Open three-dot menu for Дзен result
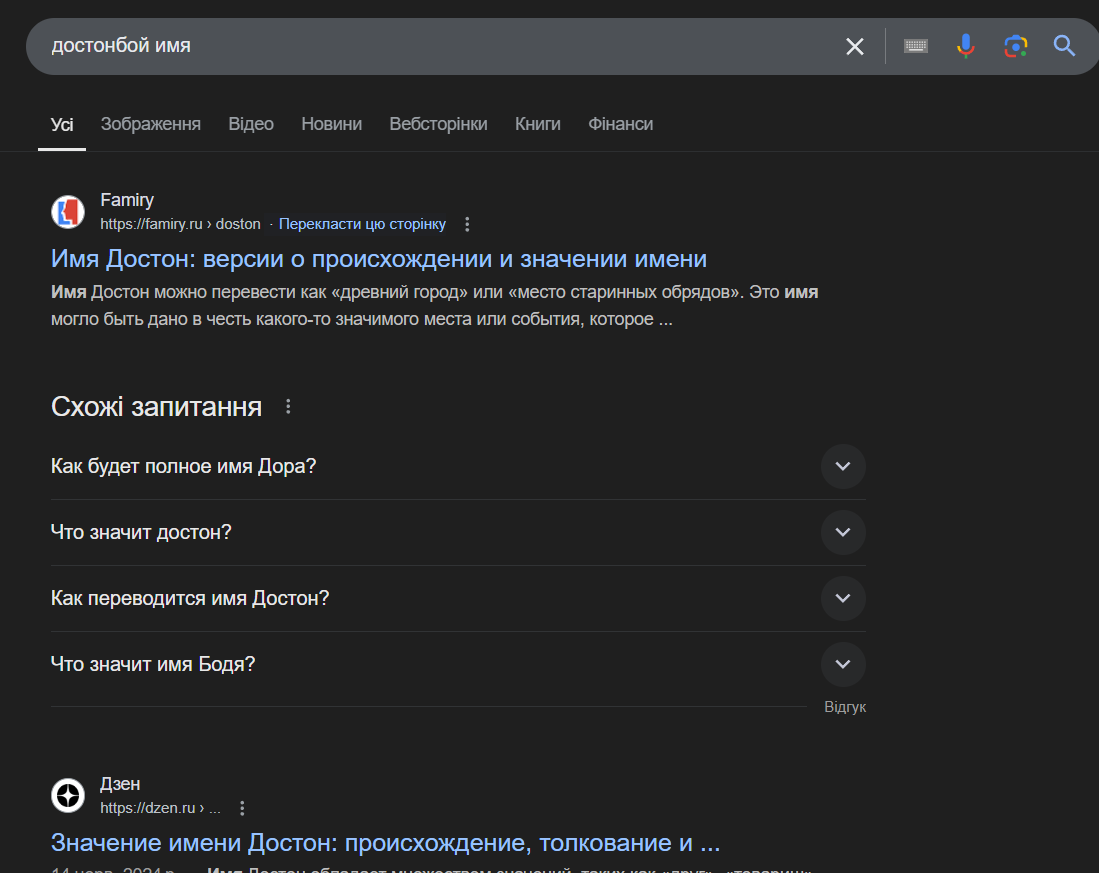 point(242,808)
